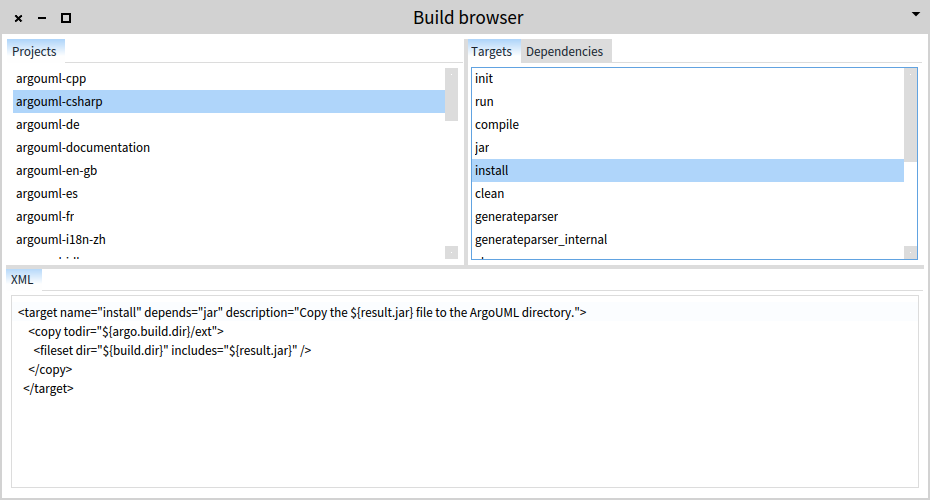This screenshot has height=500, width=930.
Task: Select project argouml-es
Action: click(x=229, y=194)
